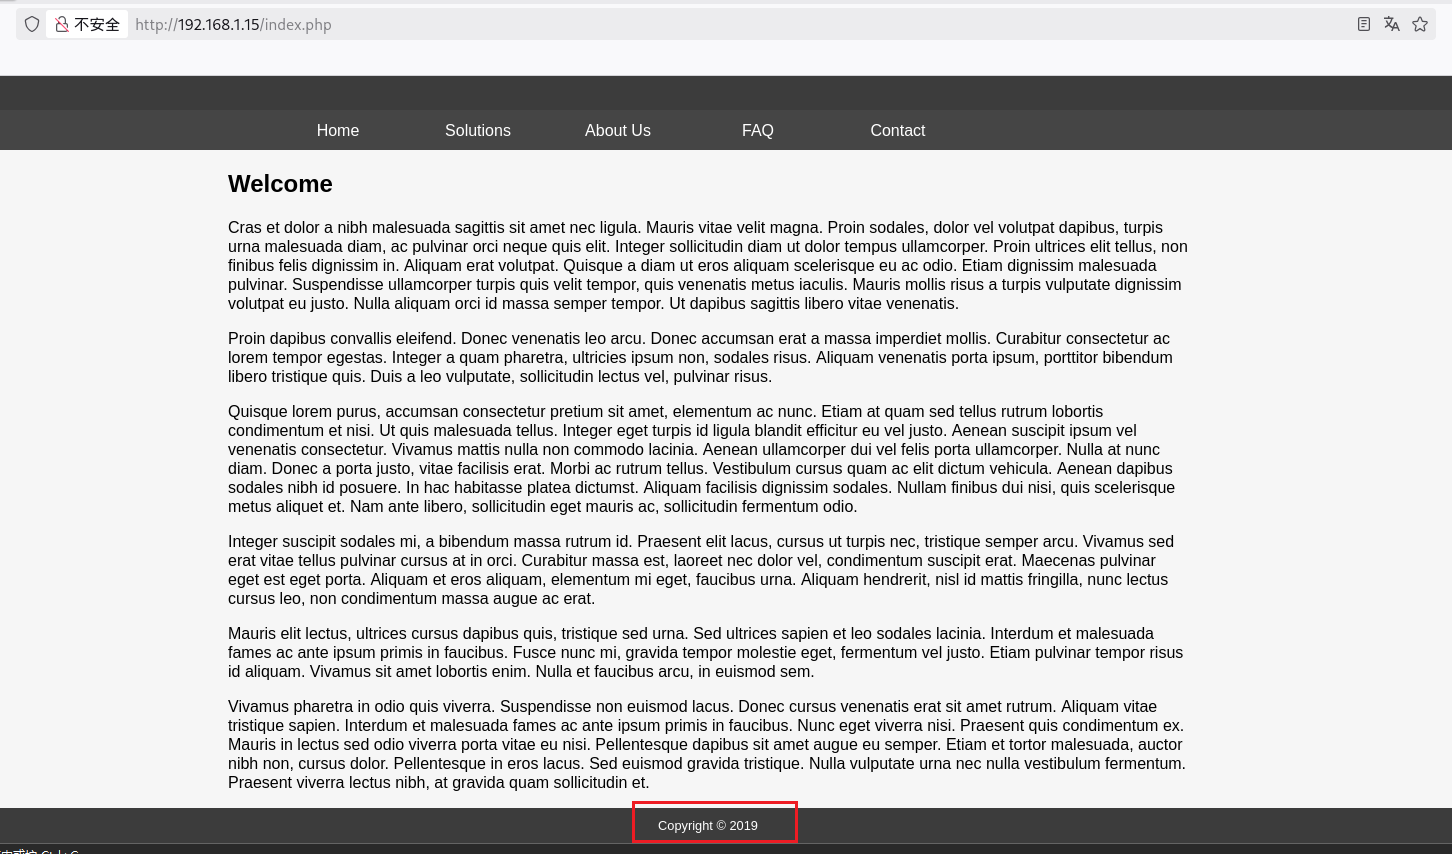Click the Welcome heading
This screenshot has height=854, width=1452.
pos(280,184)
